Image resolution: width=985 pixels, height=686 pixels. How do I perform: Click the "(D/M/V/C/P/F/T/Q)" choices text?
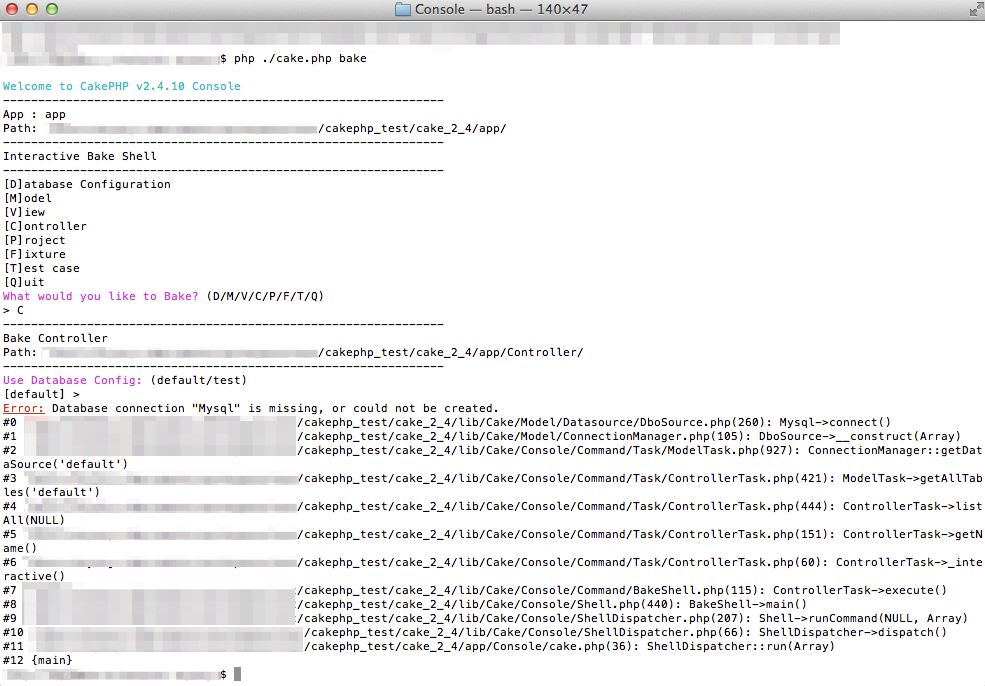(265, 297)
